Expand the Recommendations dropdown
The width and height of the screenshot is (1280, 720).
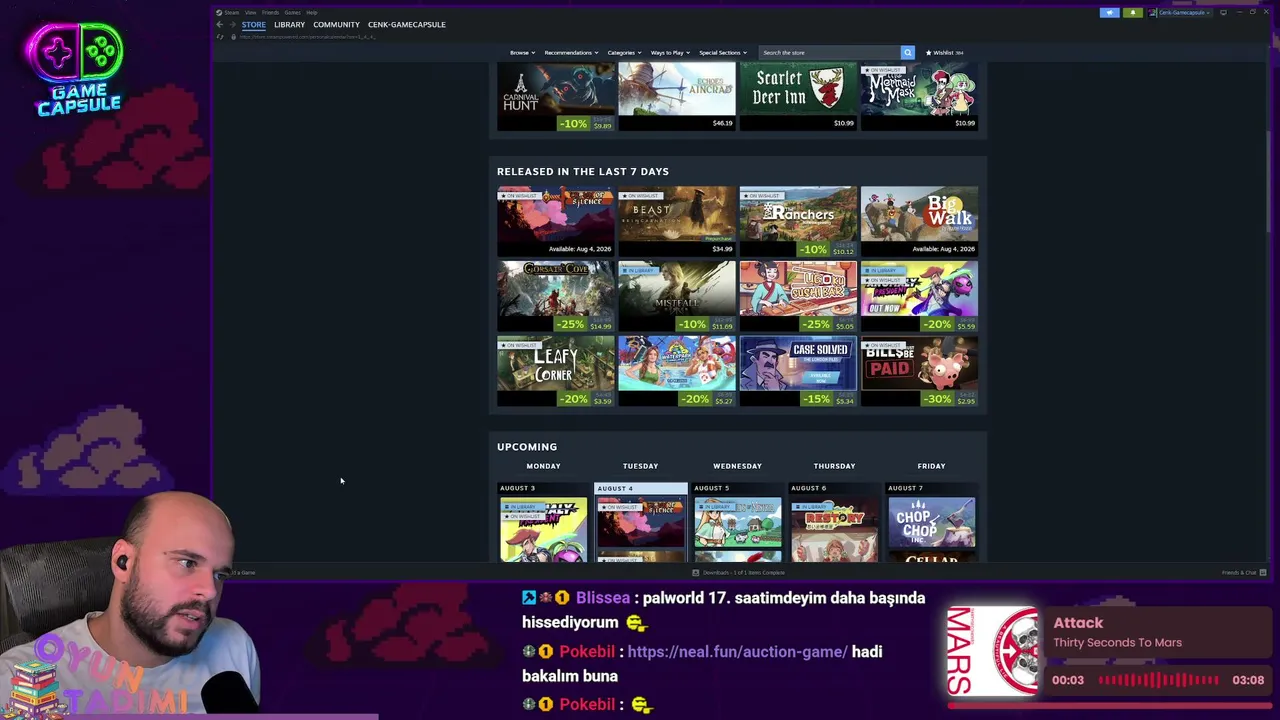pyautogui.click(x=571, y=52)
